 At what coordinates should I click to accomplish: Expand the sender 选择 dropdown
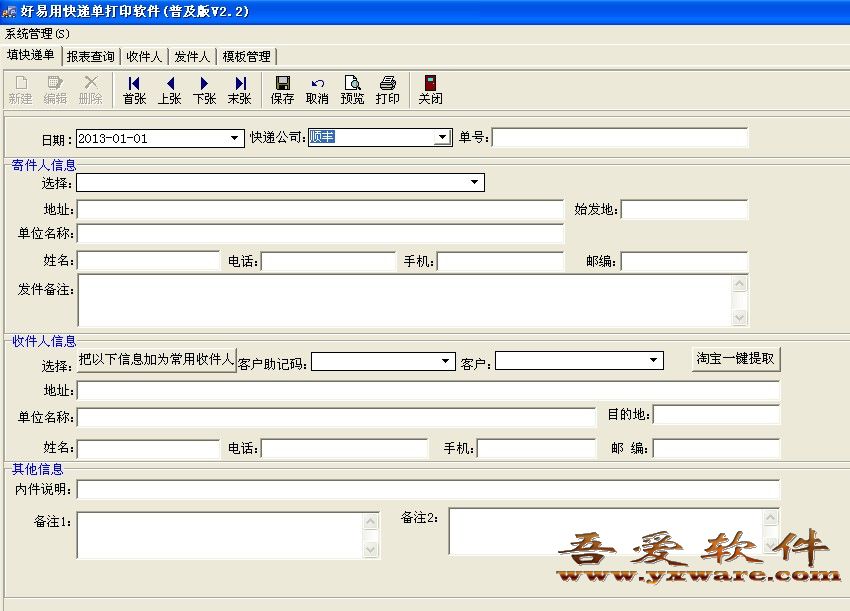[474, 182]
